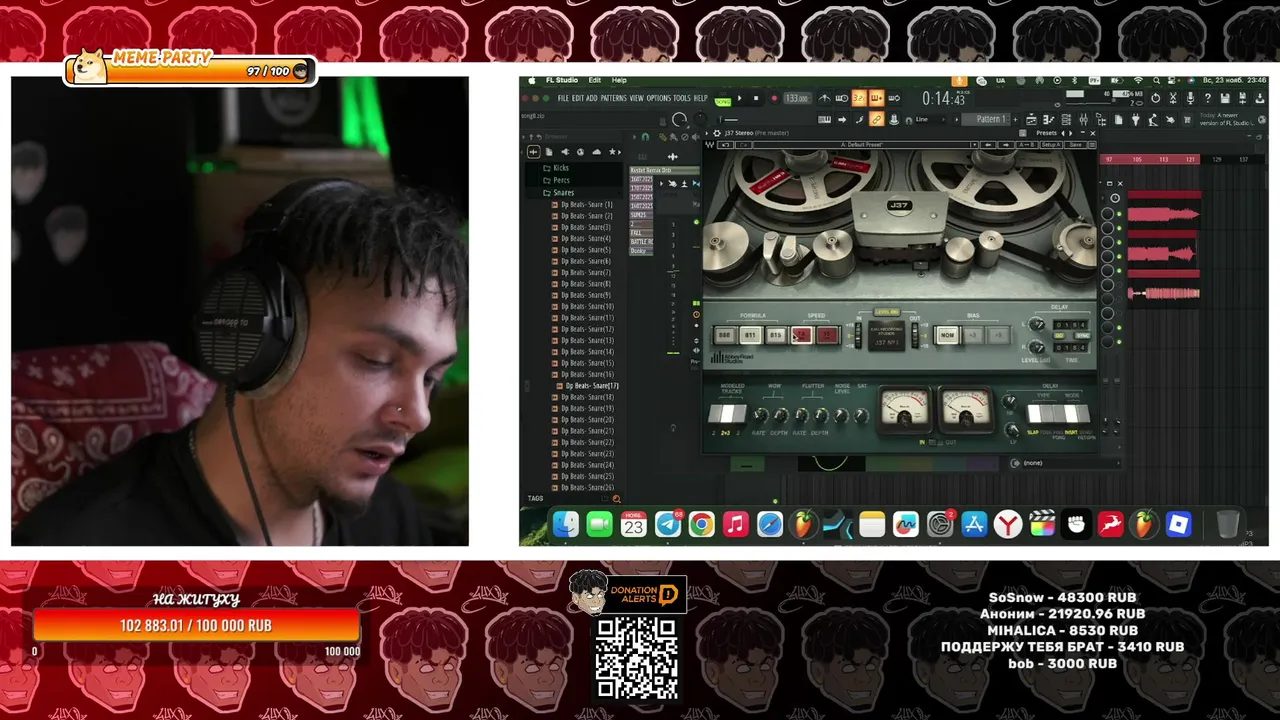Viewport: 1280px width, 720px height.
Task: Click the red Record button in transport
Action: point(772,98)
